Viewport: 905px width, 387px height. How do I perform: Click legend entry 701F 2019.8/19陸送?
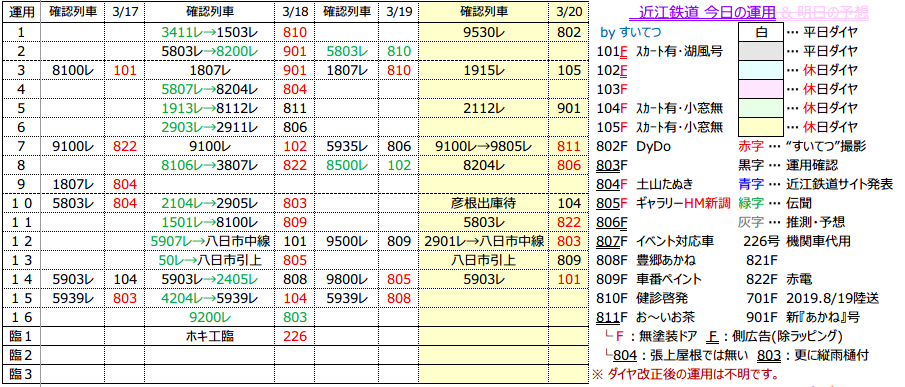coord(813,298)
